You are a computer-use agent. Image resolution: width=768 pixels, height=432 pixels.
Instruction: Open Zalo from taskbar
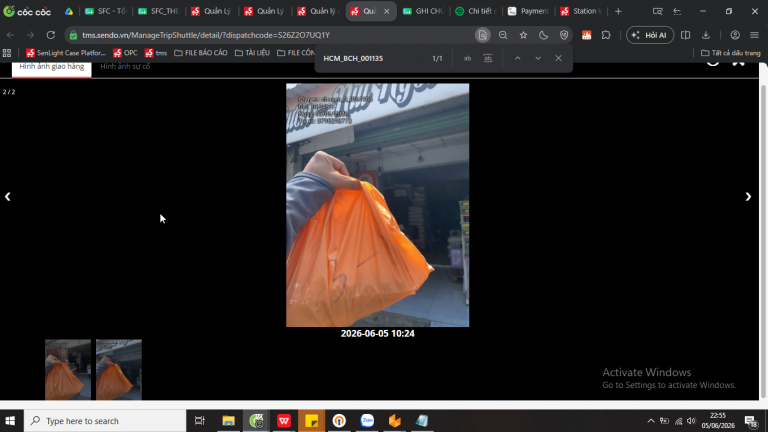point(367,421)
